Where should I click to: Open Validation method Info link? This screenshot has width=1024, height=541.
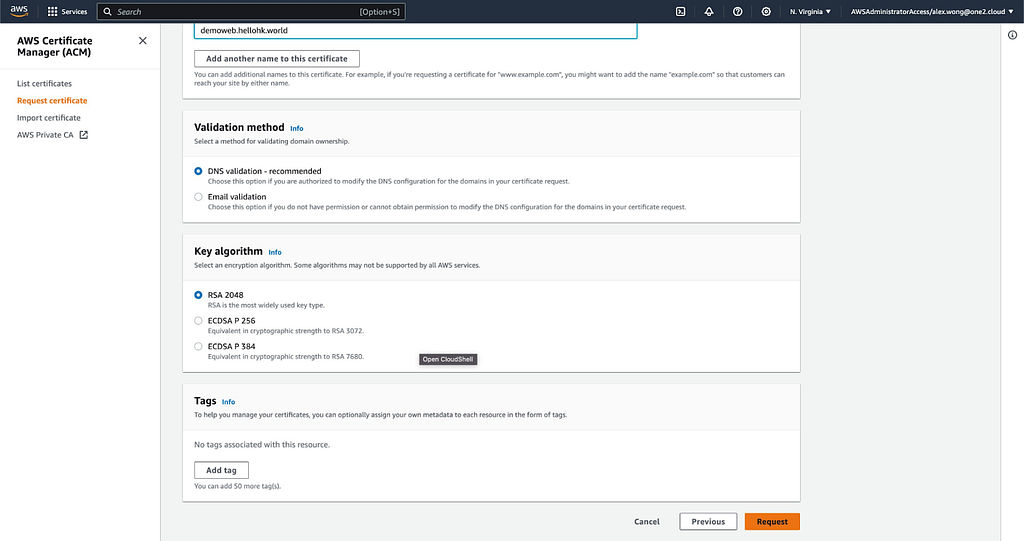[296, 129]
